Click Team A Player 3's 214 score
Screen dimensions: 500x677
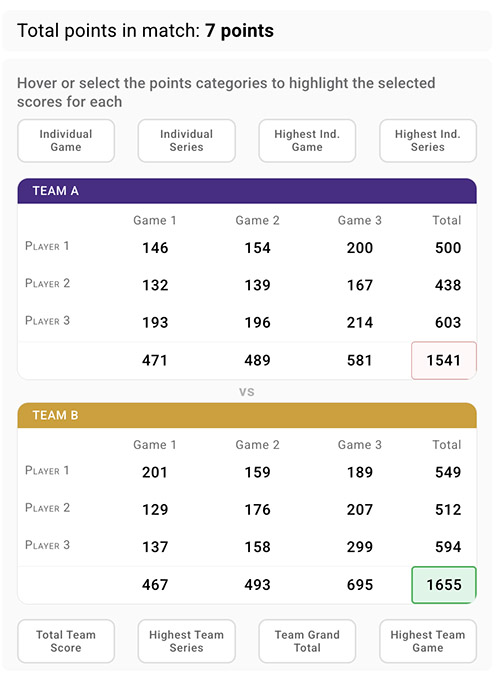[x=360, y=323]
